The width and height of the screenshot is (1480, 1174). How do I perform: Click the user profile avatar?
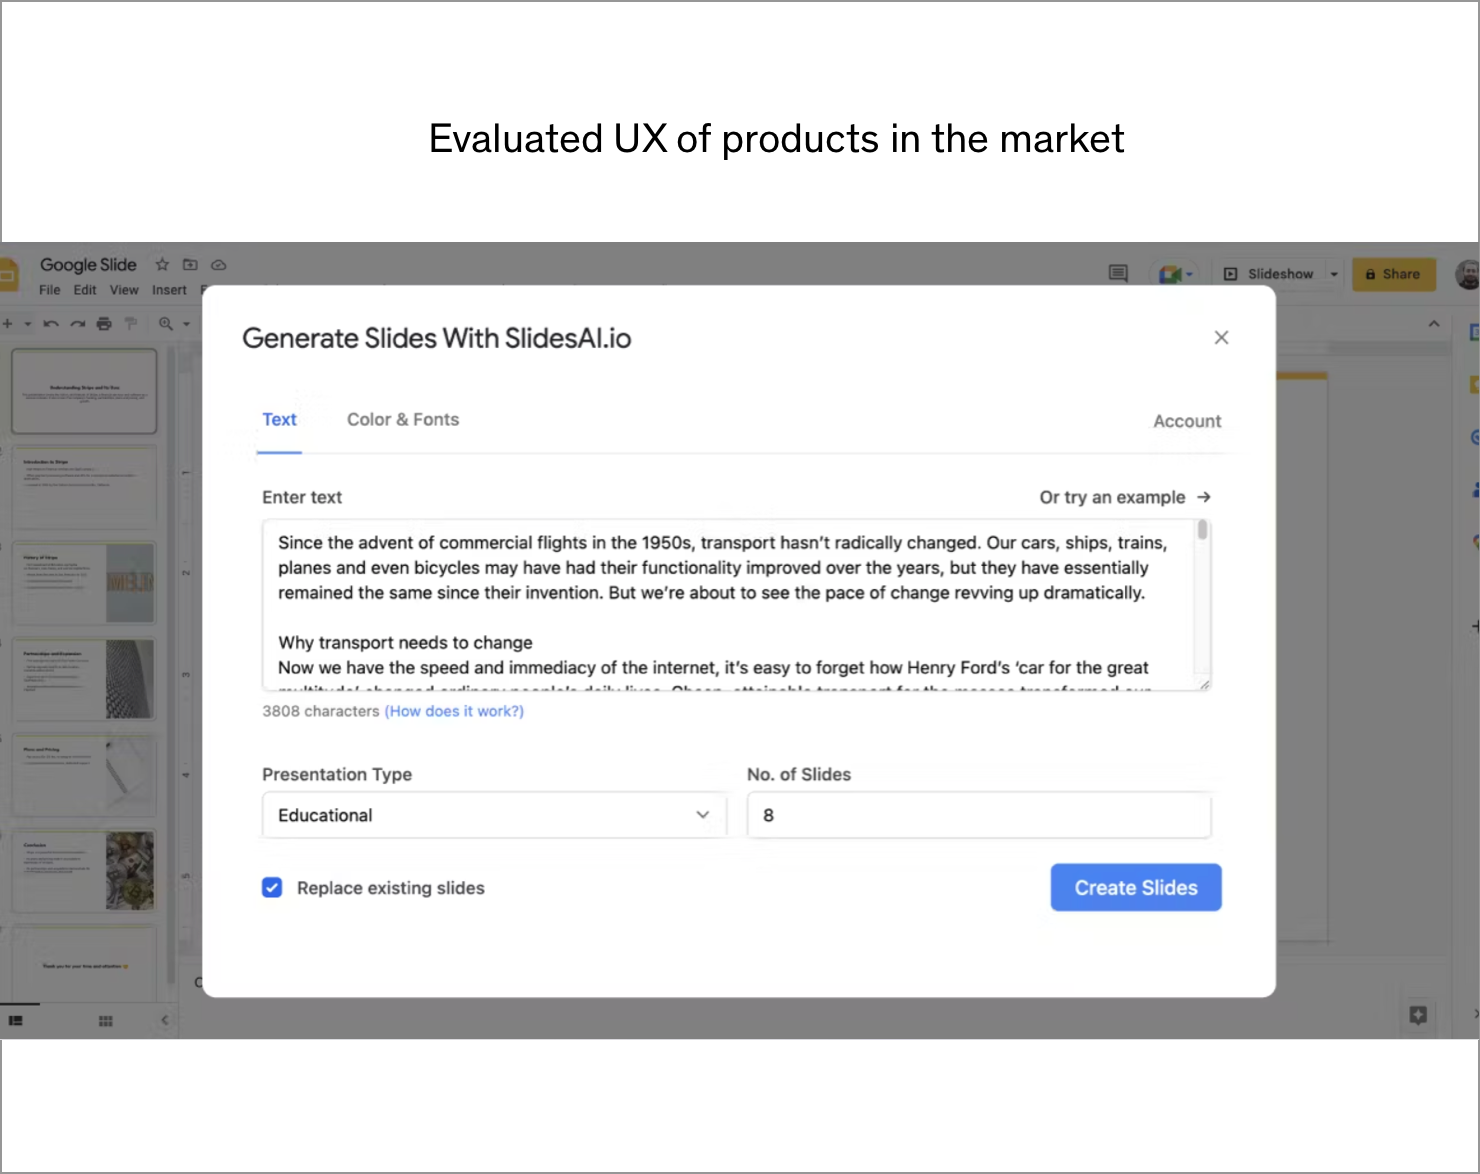pos(1468,274)
